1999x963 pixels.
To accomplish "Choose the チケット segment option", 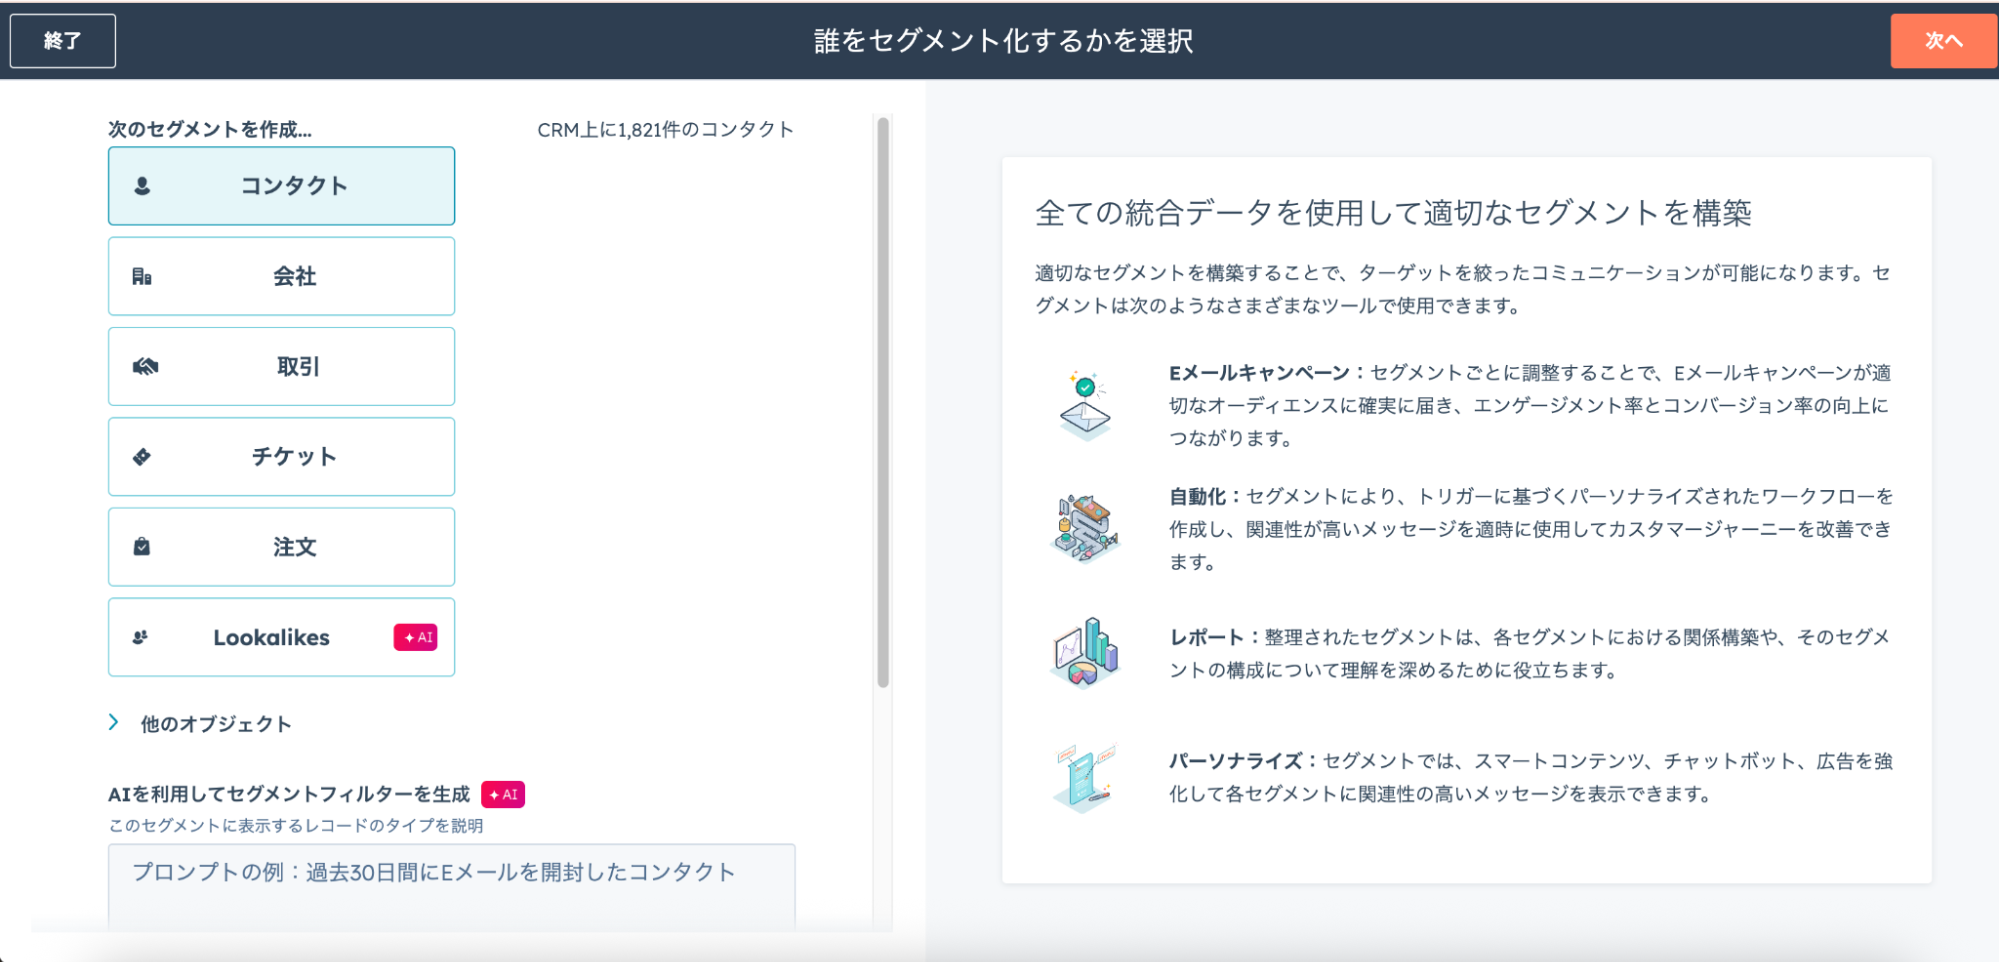I will (x=294, y=457).
